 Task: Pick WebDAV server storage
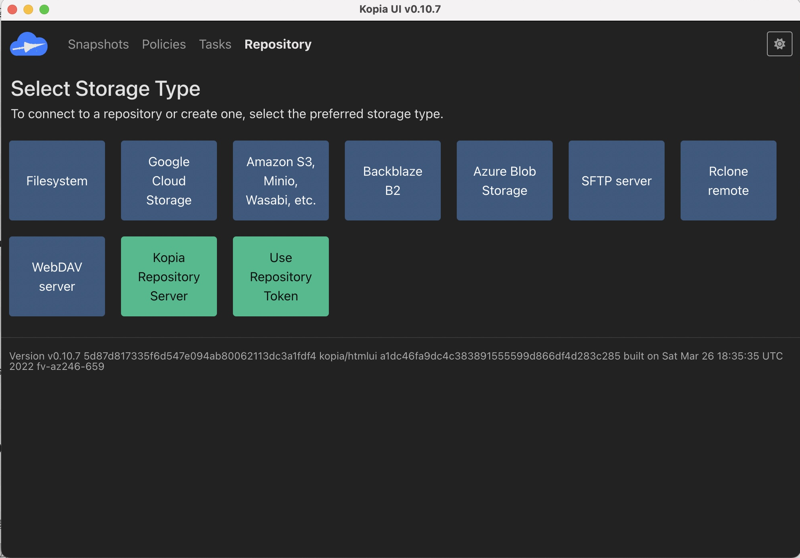click(57, 276)
